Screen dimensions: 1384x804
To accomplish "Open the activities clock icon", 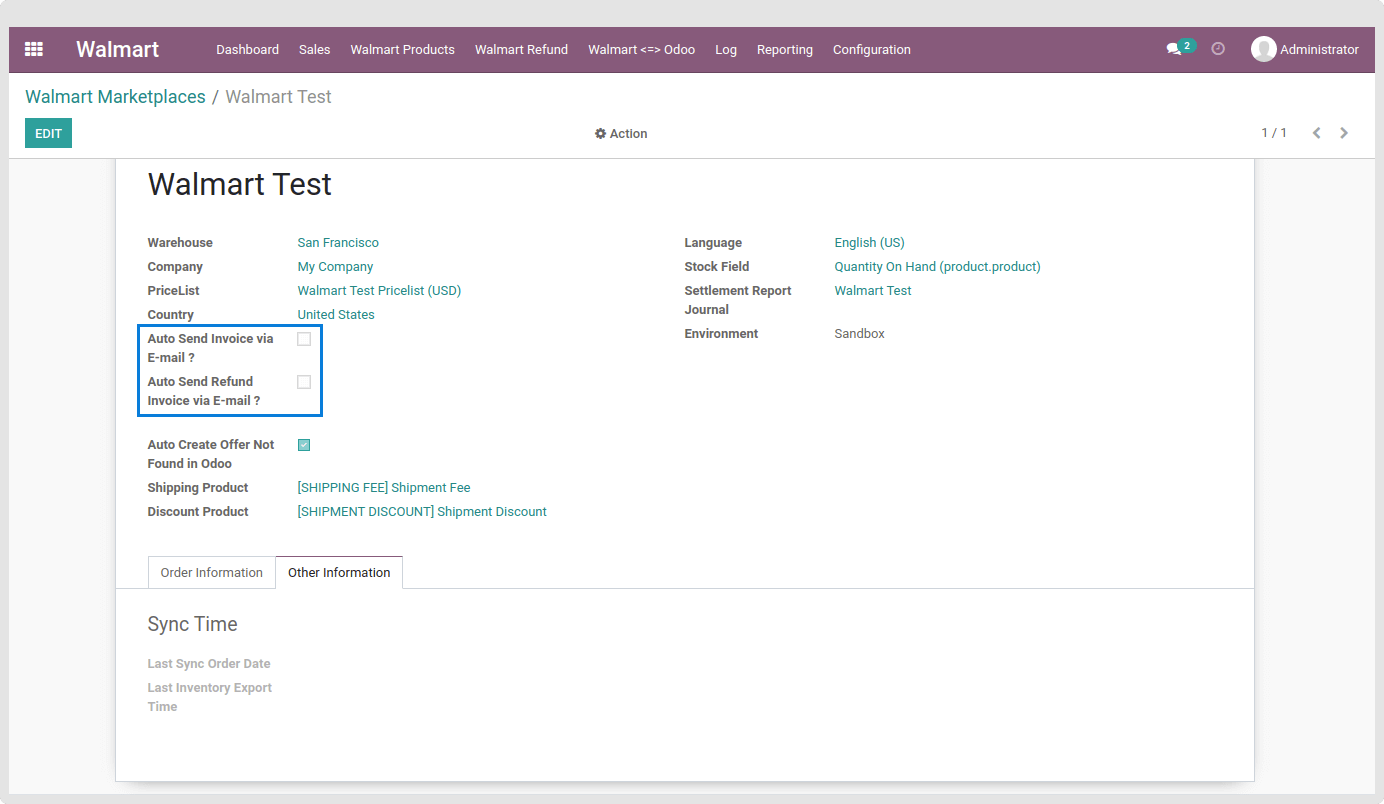I will tap(1218, 48).
